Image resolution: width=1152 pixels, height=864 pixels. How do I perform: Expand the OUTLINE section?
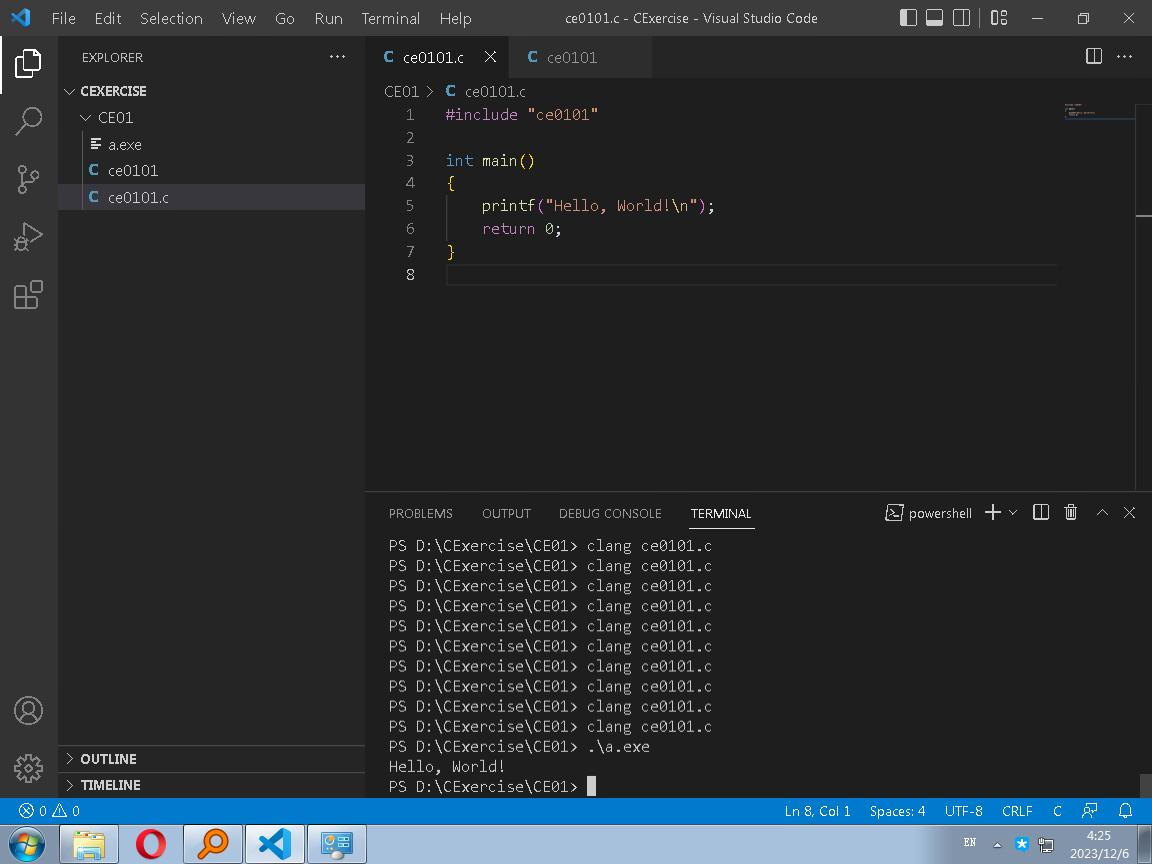click(x=108, y=759)
